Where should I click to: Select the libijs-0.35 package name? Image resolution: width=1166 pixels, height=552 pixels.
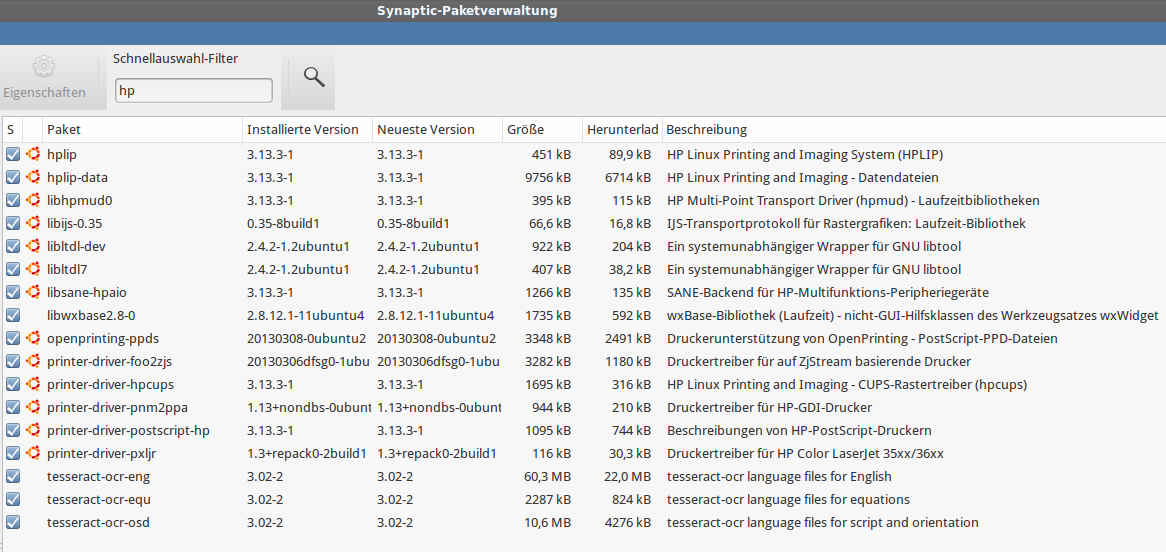74,223
